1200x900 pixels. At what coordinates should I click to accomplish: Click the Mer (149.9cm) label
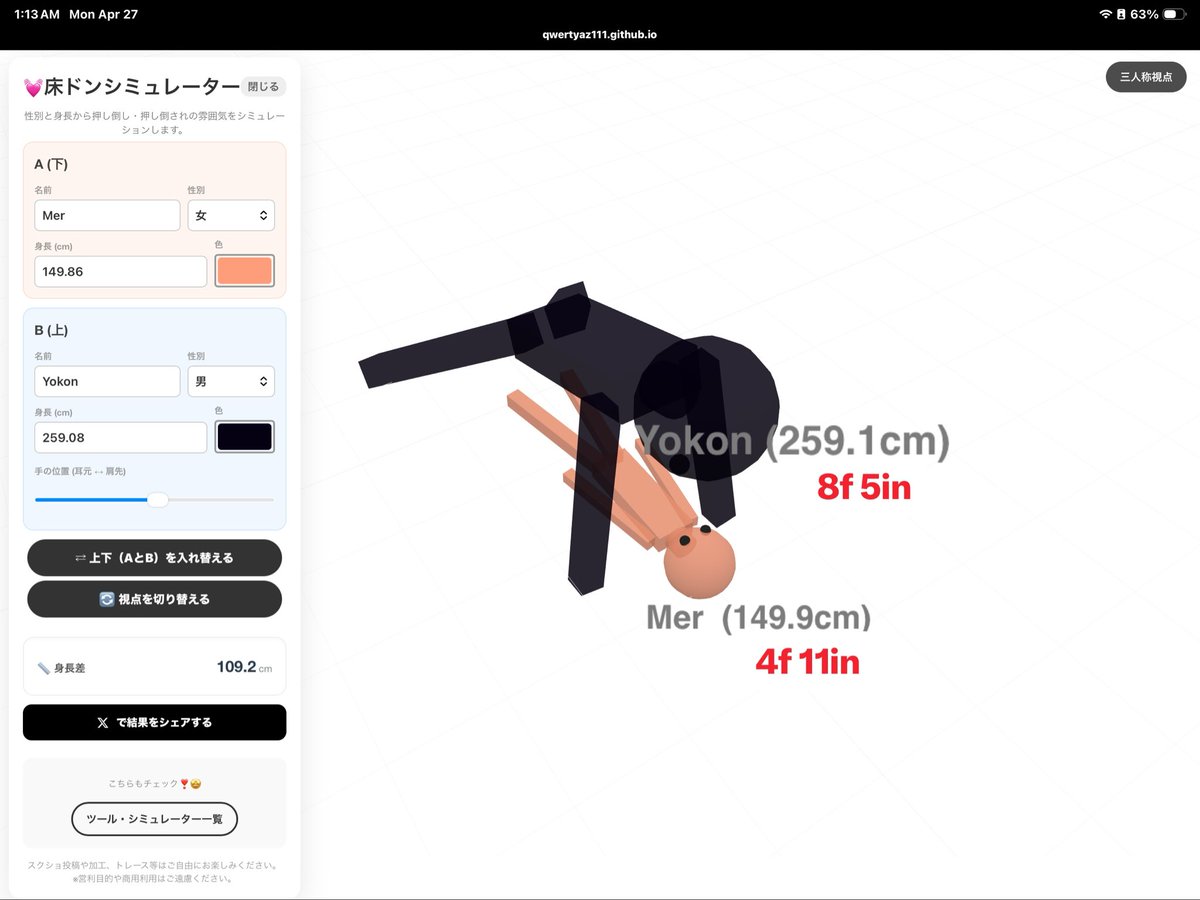[759, 618]
